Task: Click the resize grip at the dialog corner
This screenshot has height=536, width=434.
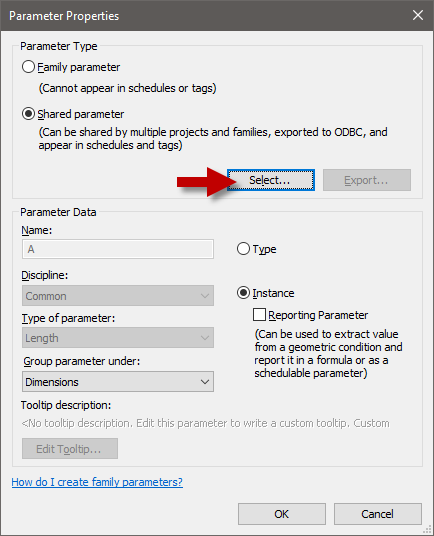Action: pyautogui.click(x=428, y=530)
